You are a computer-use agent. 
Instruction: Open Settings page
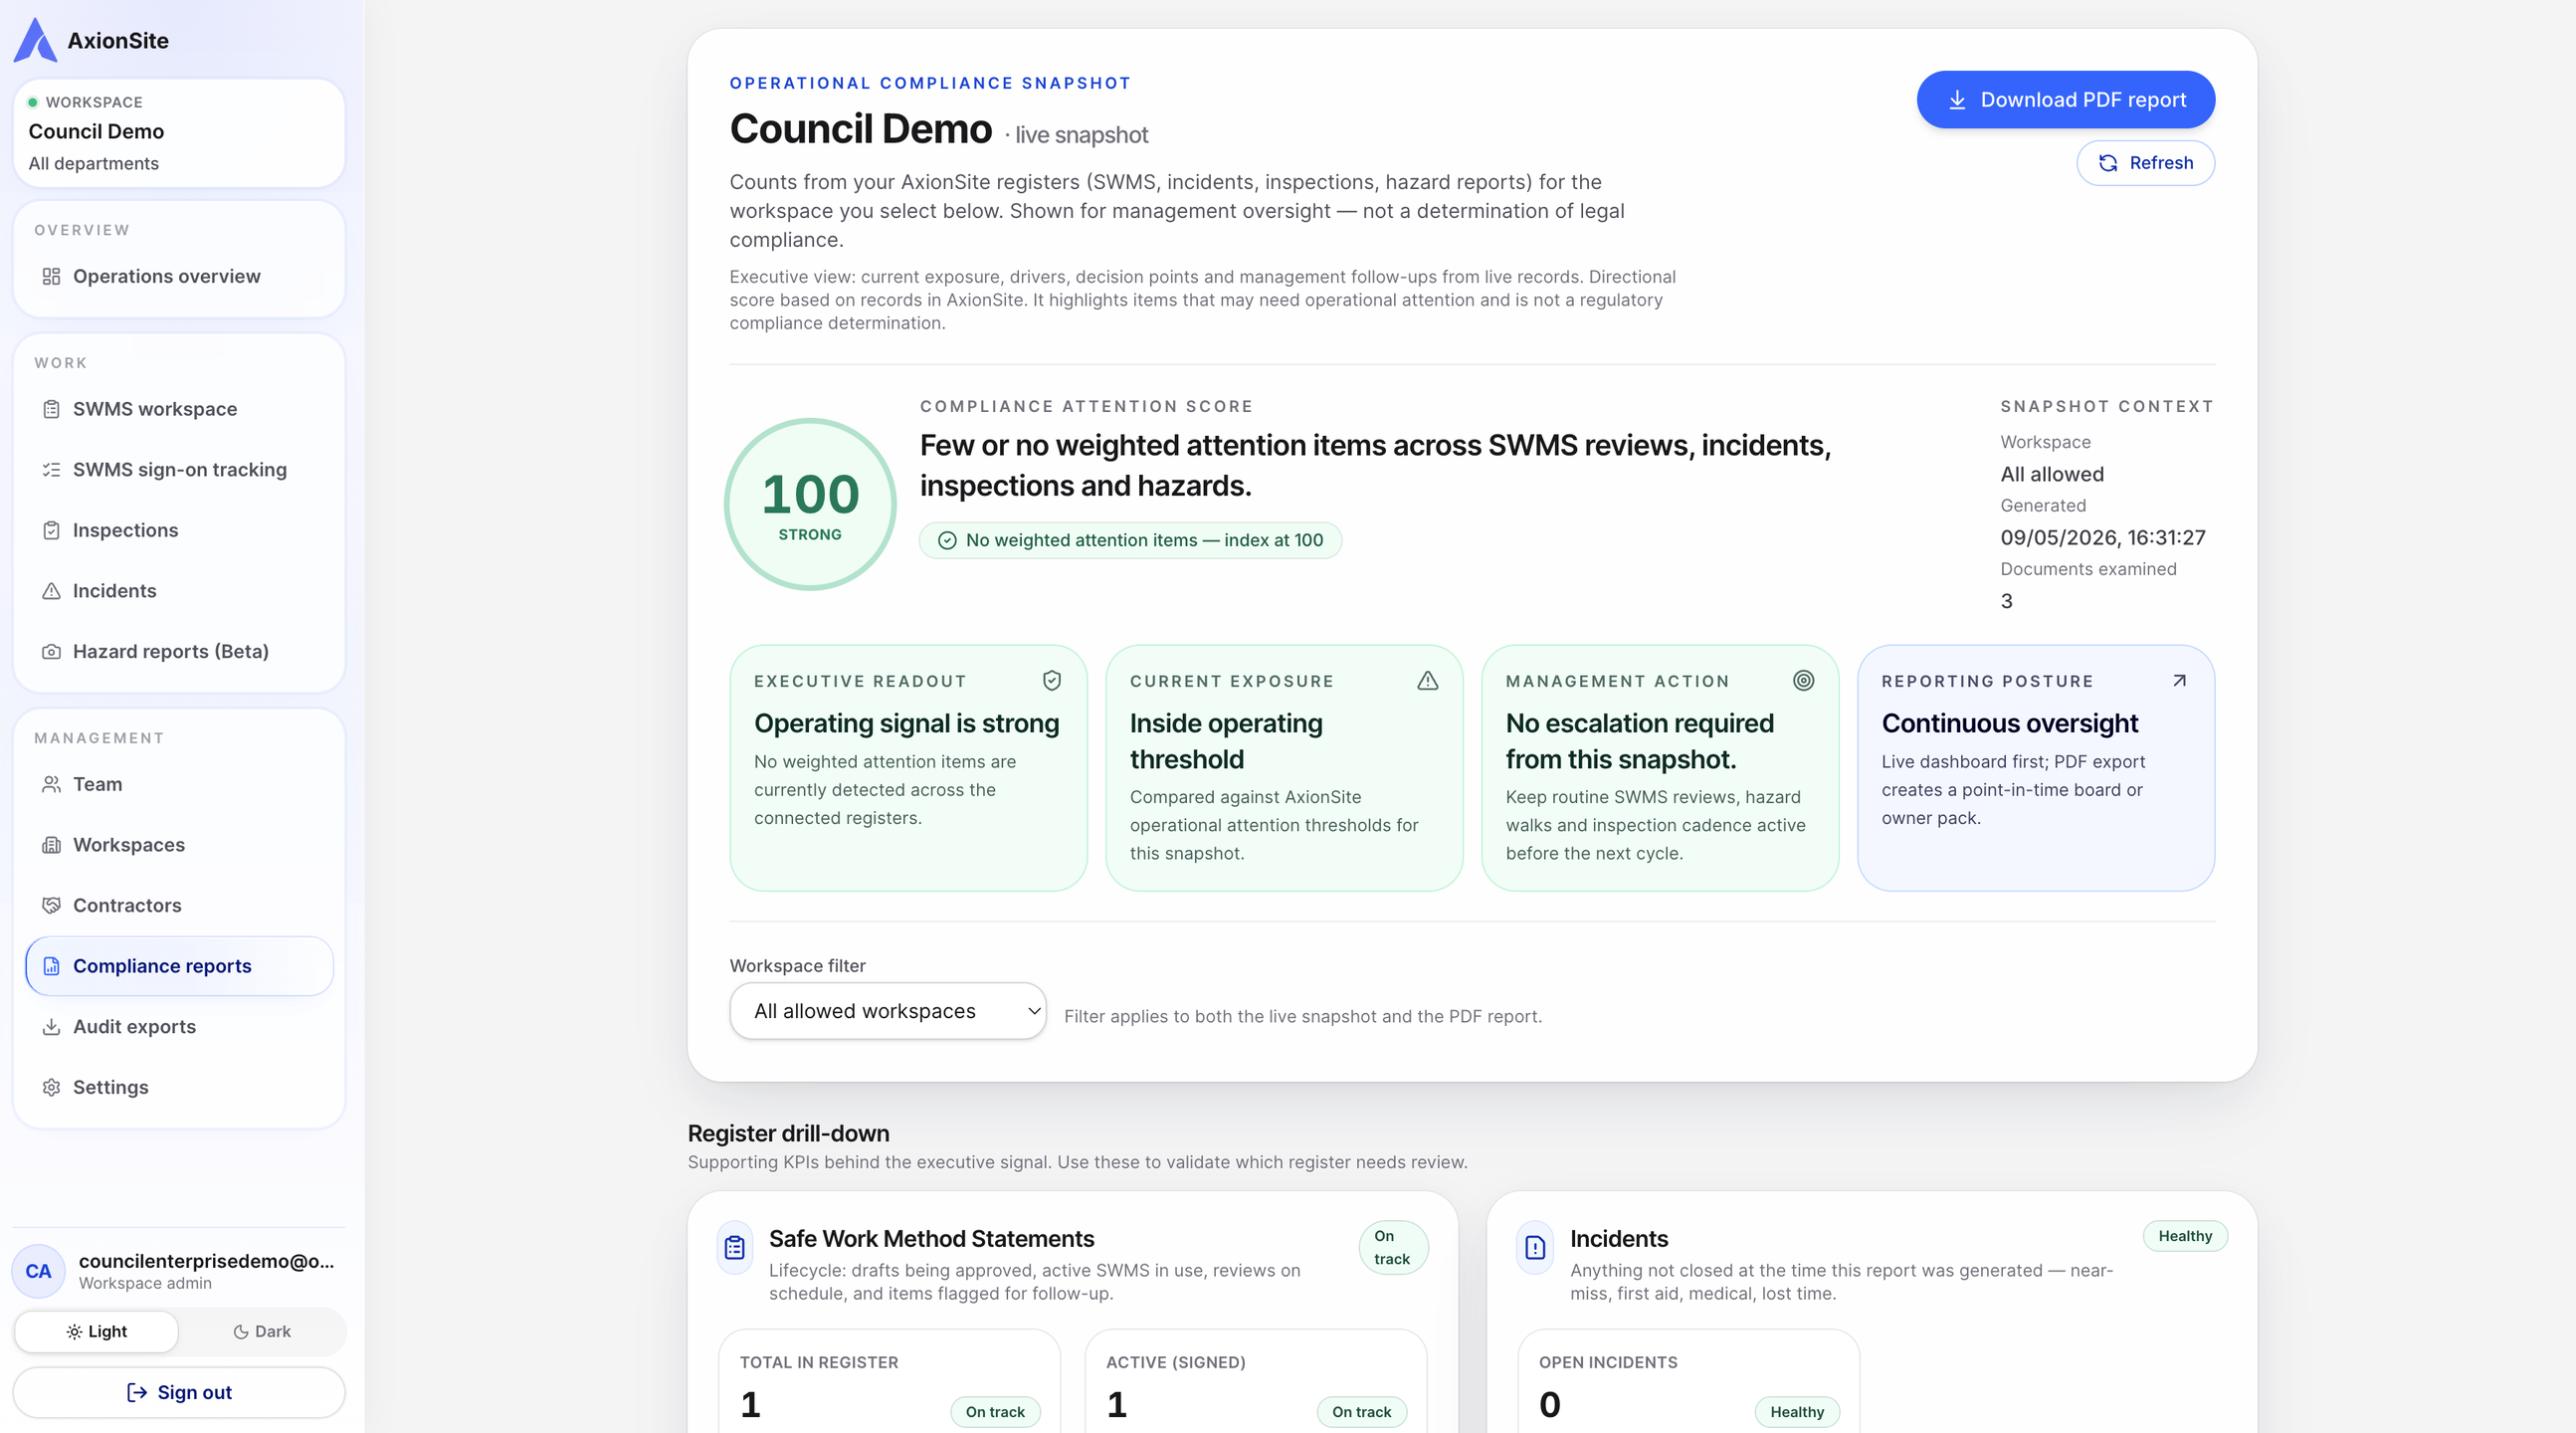(x=179, y=1087)
